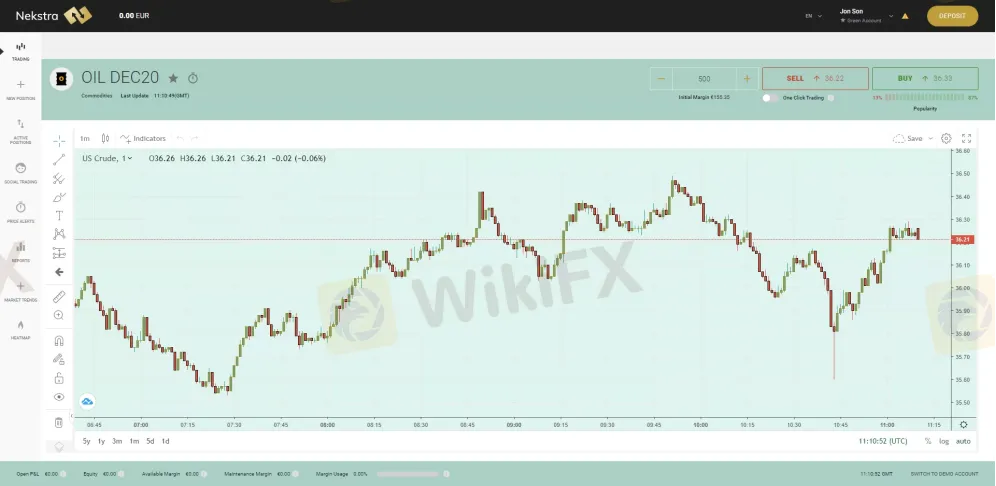Viewport: 996px width, 486px height.
Task: Expand the US Crude symbol legend dropdown
Action: coord(131,158)
